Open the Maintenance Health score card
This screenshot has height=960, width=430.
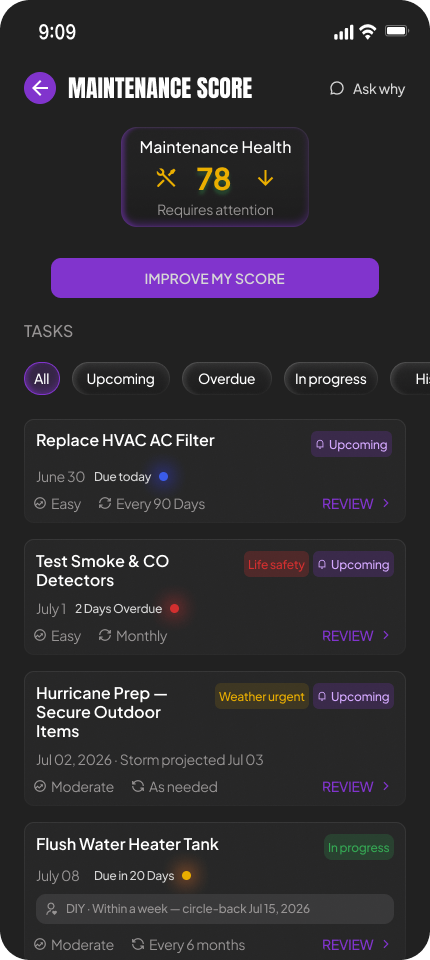pyautogui.click(x=215, y=177)
